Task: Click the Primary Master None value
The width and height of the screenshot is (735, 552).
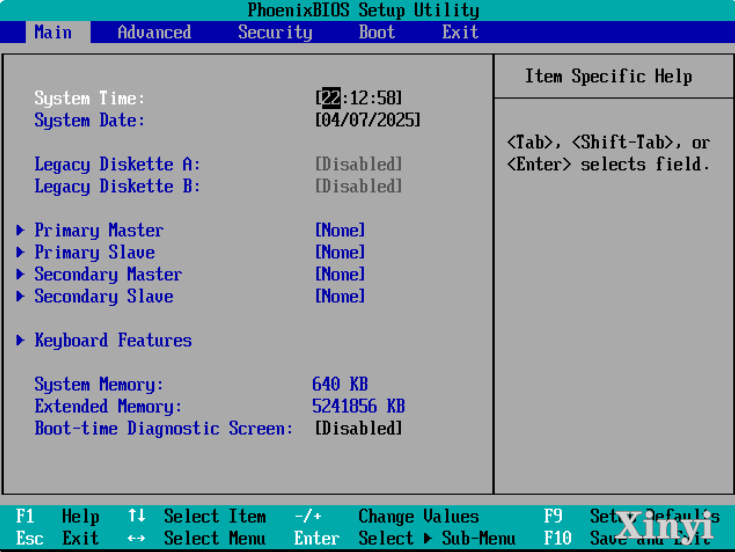Action: tap(340, 230)
